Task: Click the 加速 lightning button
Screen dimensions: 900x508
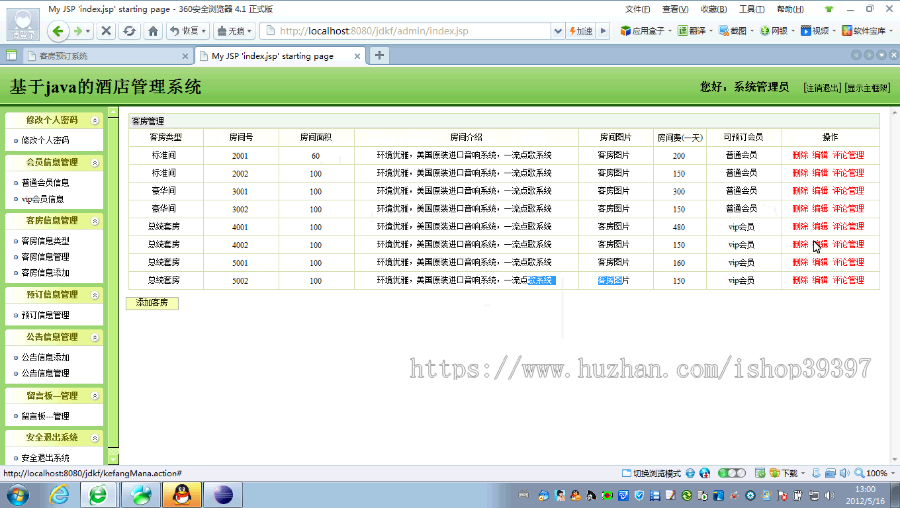Action: pos(580,31)
